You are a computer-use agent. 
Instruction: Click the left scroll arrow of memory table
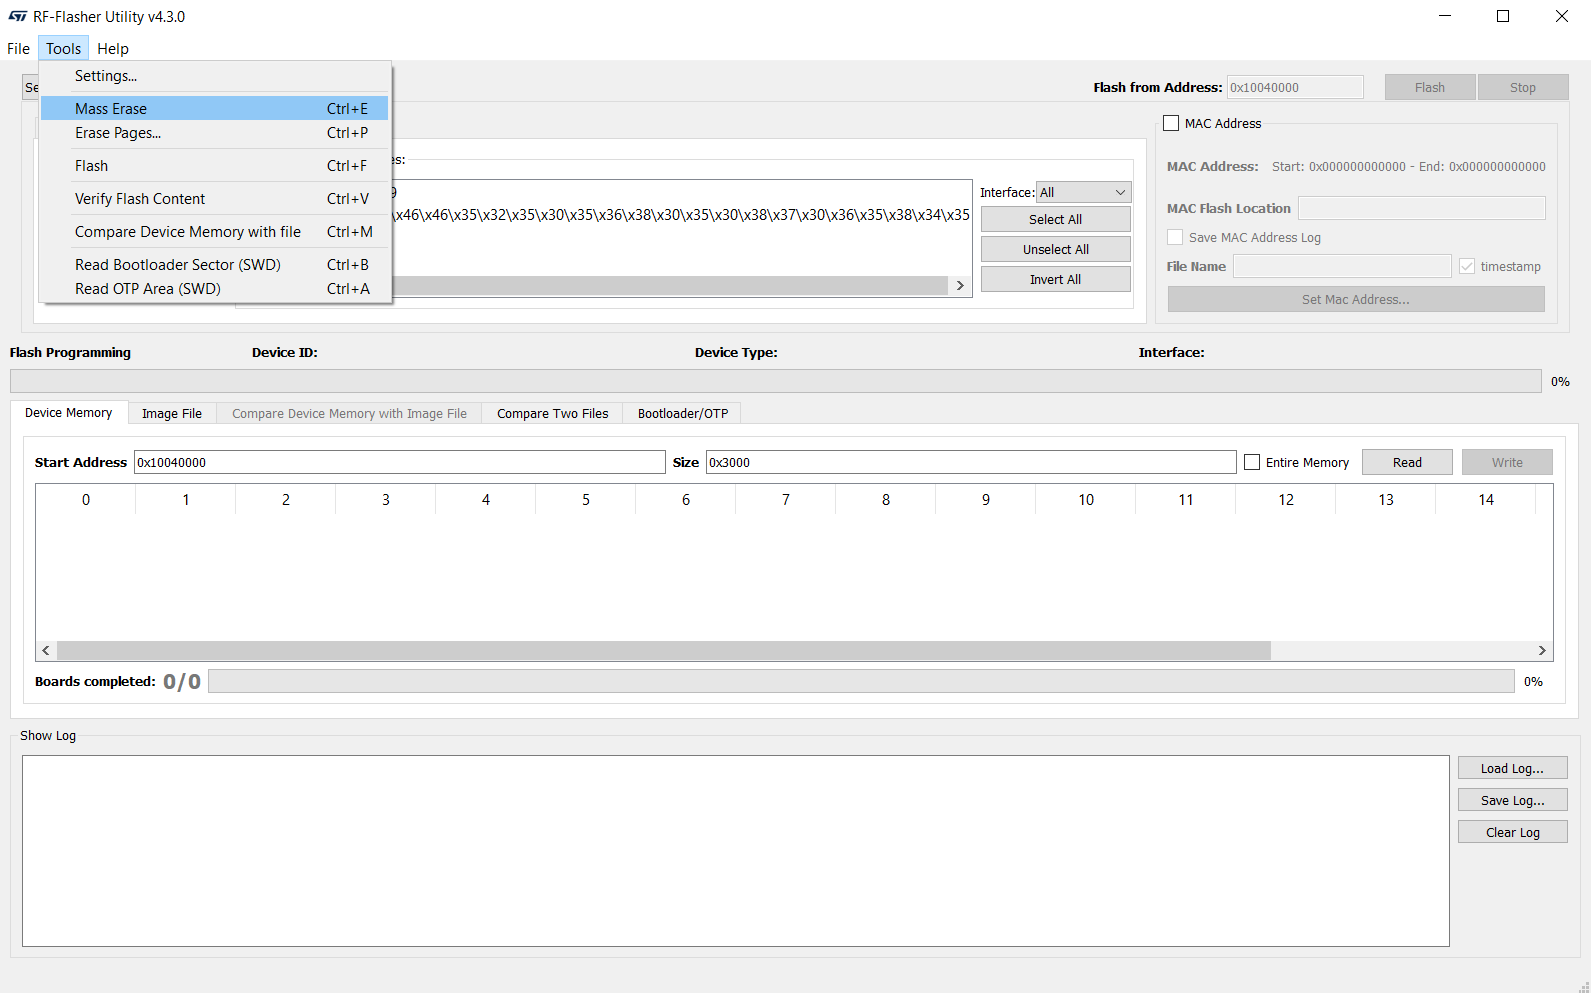46,650
